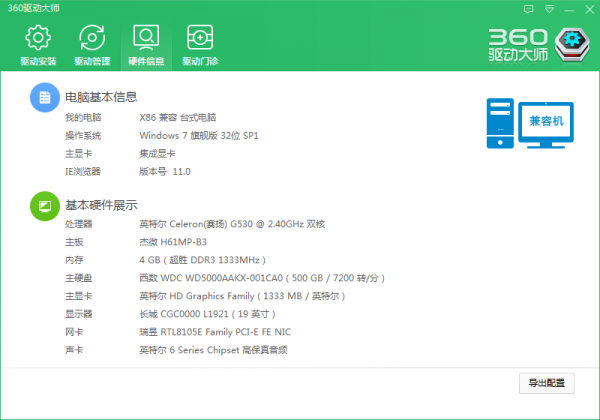This screenshot has height=420, width=600.
Task: Click the 360驱动大师 window title text
Action: click(33, 8)
